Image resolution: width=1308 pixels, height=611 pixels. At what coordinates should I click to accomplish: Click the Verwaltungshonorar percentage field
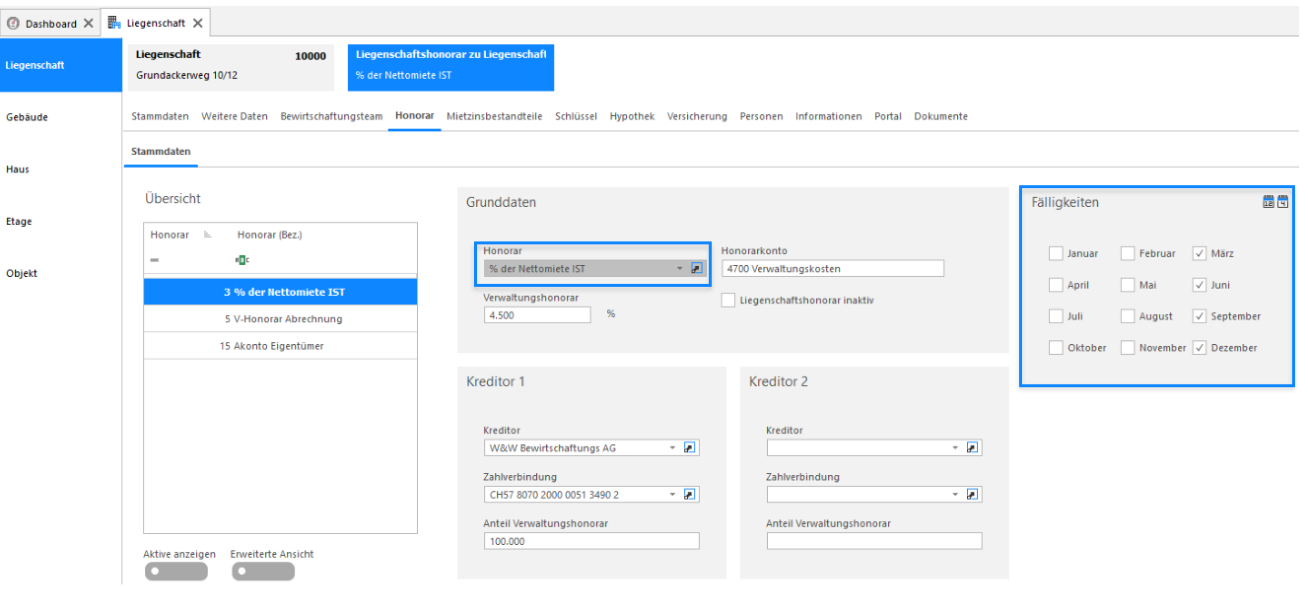537,315
